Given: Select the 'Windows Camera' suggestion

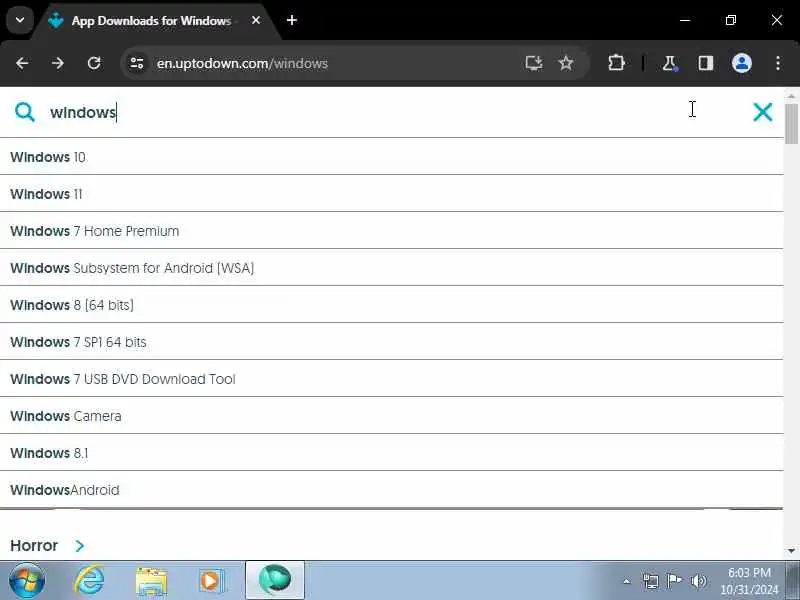Looking at the screenshot, I should tap(391, 416).
